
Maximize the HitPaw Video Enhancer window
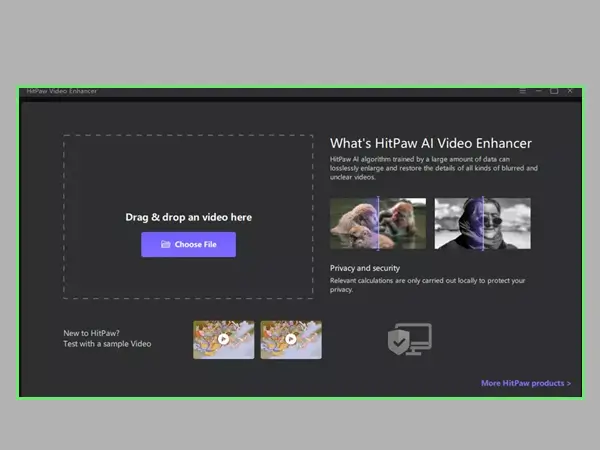click(x=554, y=91)
